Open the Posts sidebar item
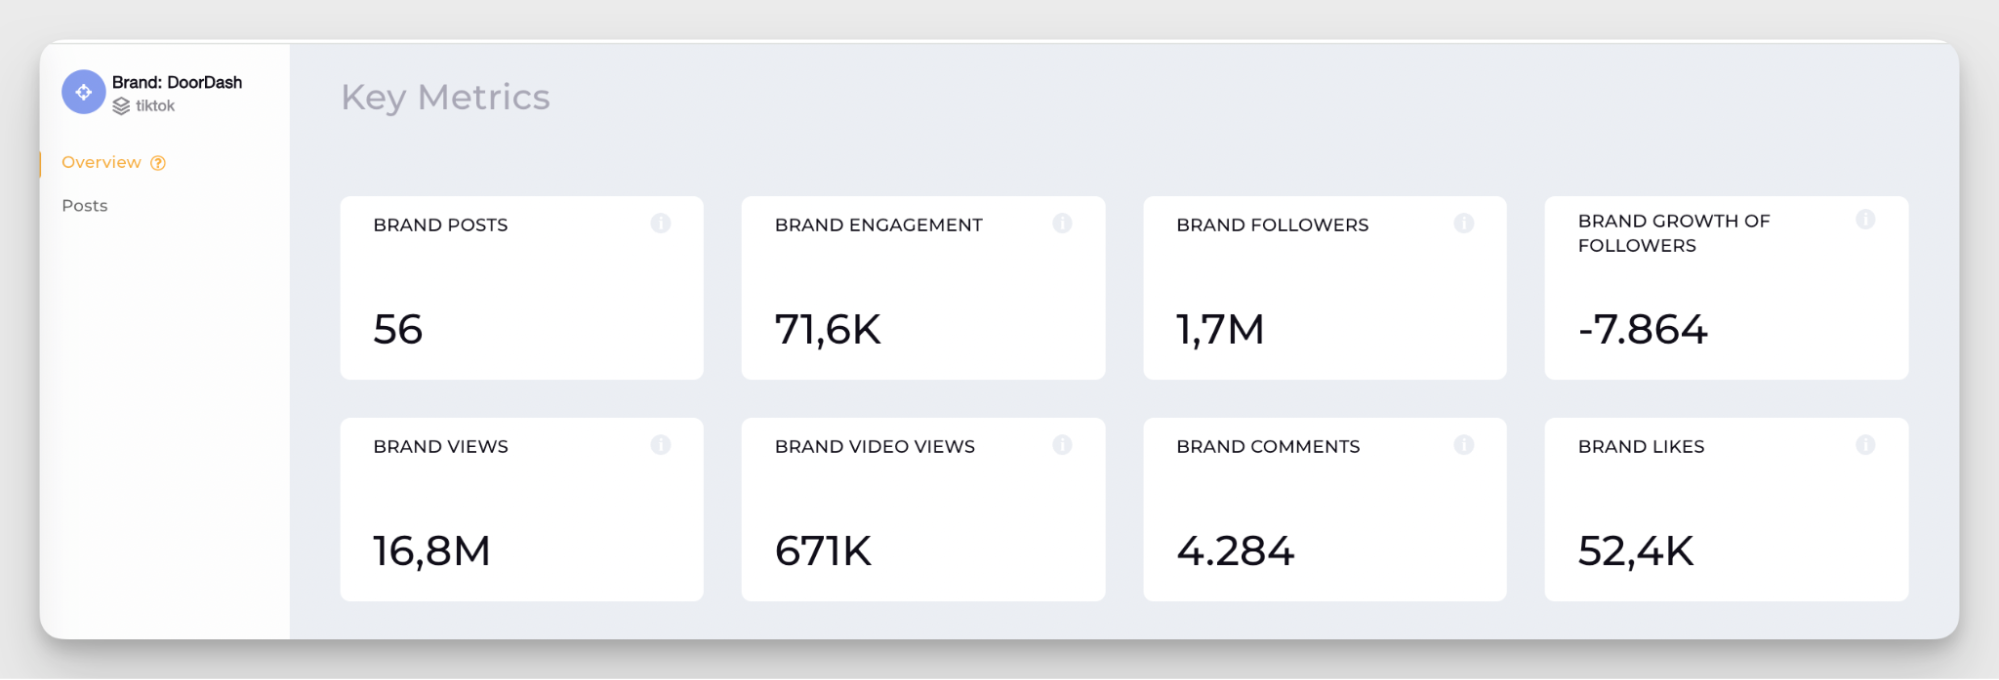Image resolution: width=1999 pixels, height=680 pixels. point(84,205)
